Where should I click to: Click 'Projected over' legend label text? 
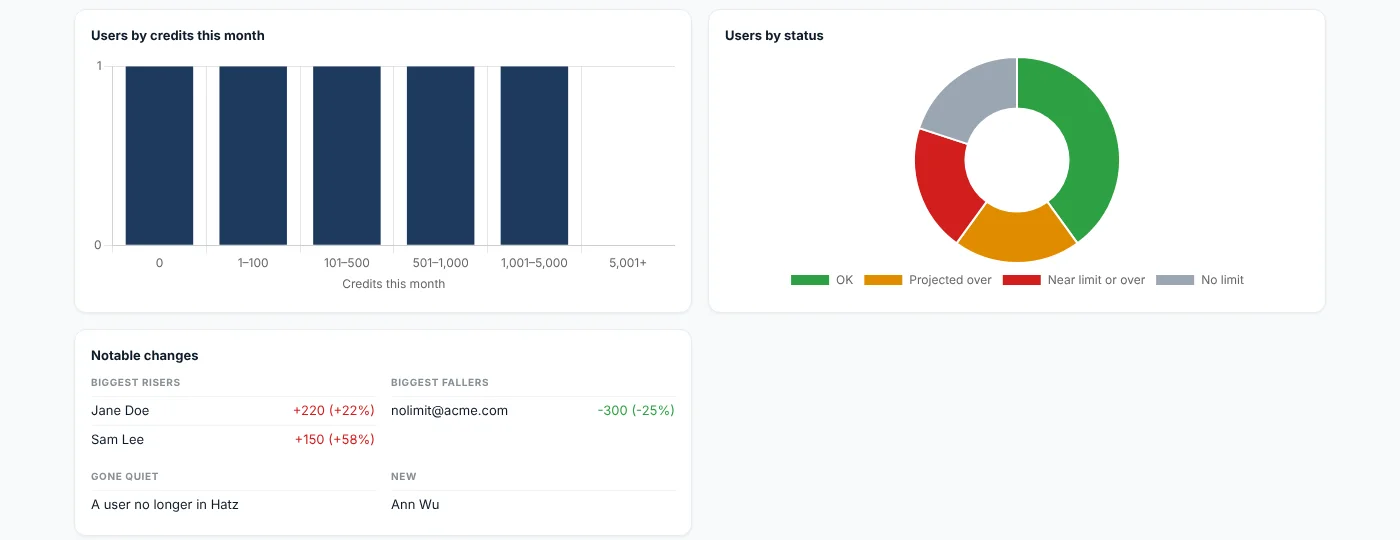click(x=950, y=280)
